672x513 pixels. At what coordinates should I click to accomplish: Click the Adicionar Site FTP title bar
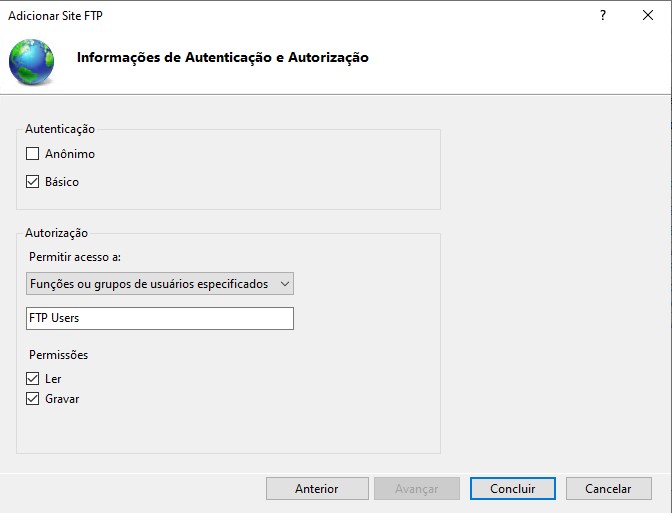300,15
